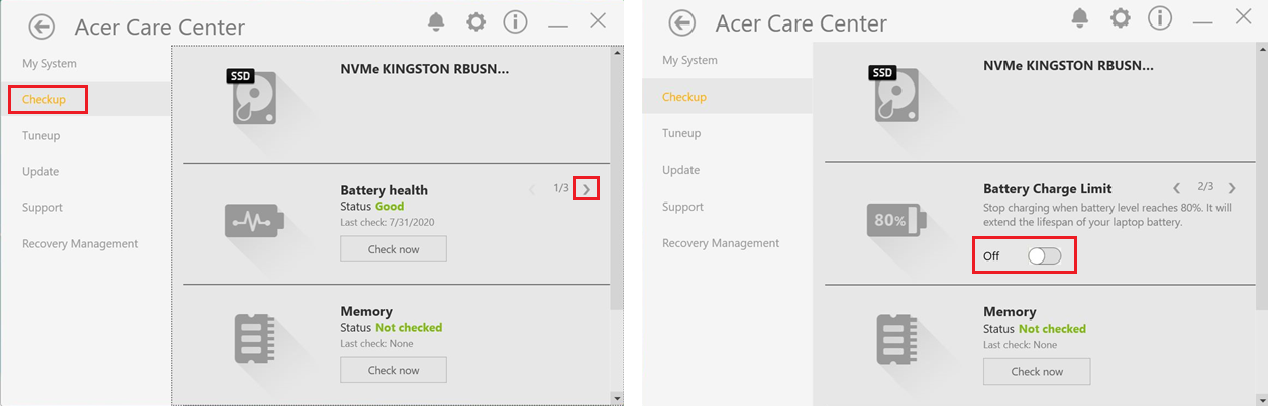The height and width of the screenshot is (406, 1268).
Task: Open Tuneup in left window sidebar
Action: coord(41,135)
